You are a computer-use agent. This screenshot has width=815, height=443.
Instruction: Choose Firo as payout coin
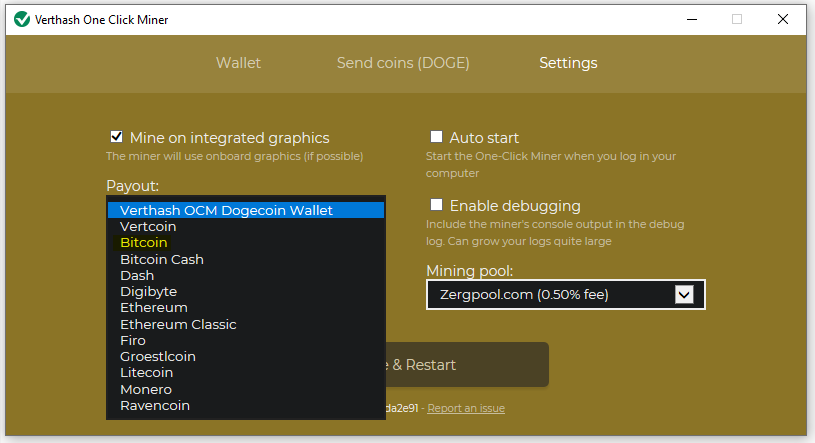[246, 341]
